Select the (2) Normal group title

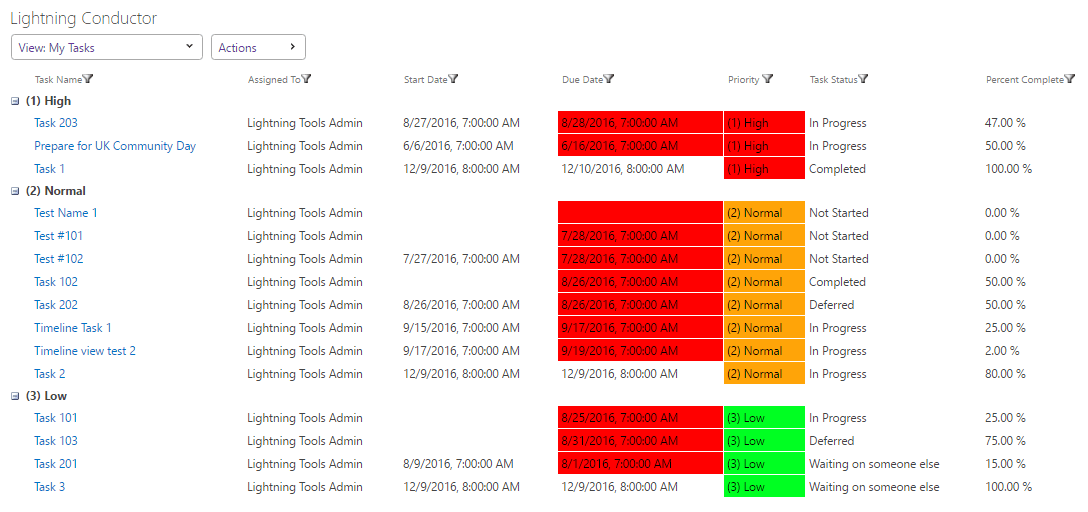pyautogui.click(x=56, y=191)
